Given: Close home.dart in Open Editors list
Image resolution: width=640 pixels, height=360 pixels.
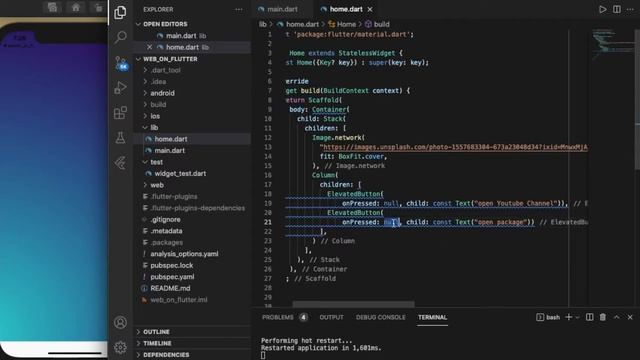Looking at the screenshot, I should [149, 47].
